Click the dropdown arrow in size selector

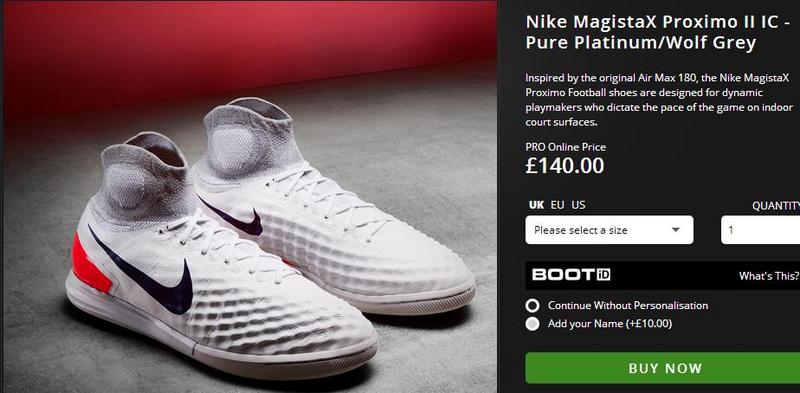(x=676, y=230)
